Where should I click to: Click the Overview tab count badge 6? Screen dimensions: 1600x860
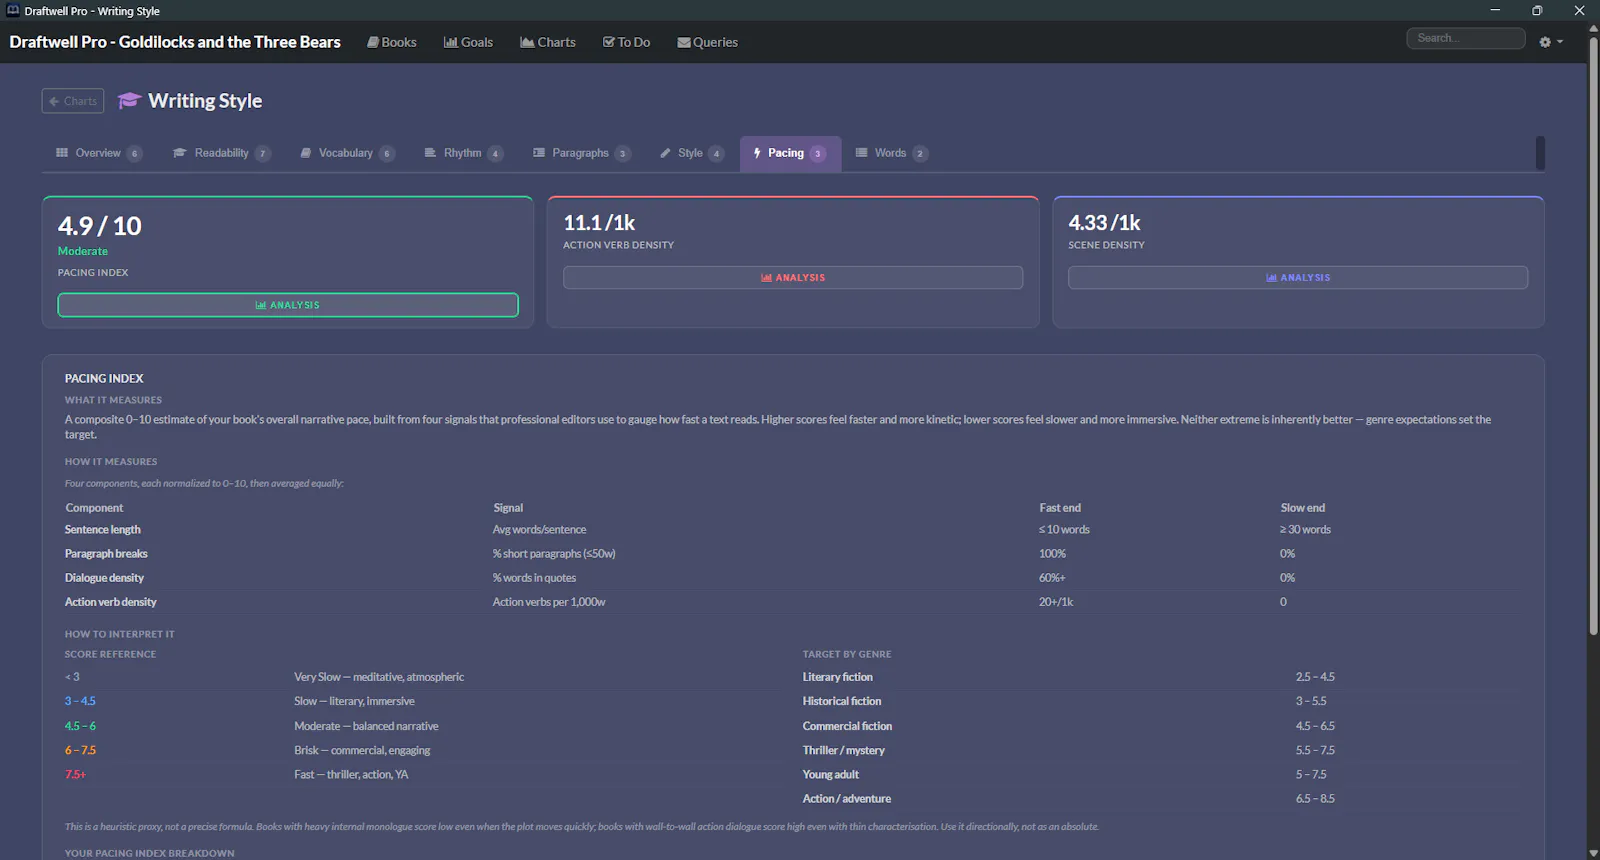135,154
